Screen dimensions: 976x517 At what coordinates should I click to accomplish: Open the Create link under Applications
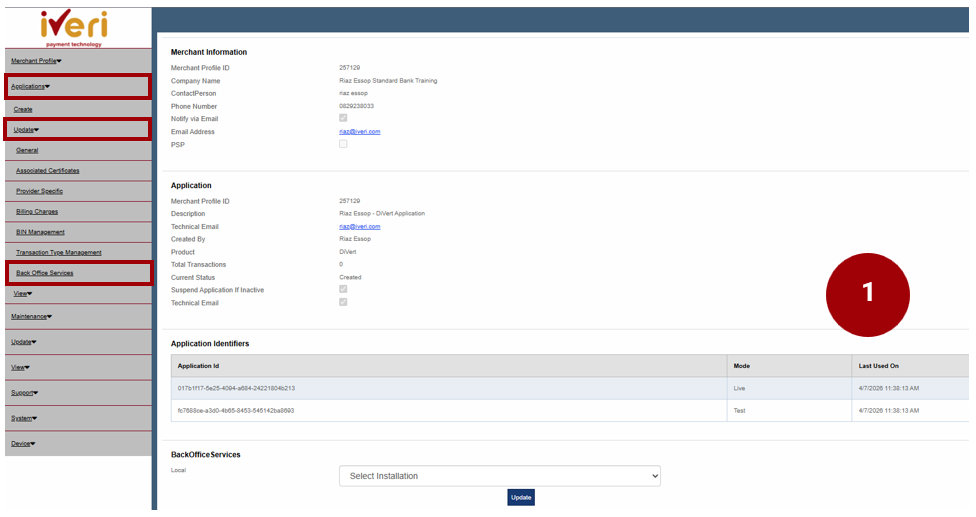(23, 109)
